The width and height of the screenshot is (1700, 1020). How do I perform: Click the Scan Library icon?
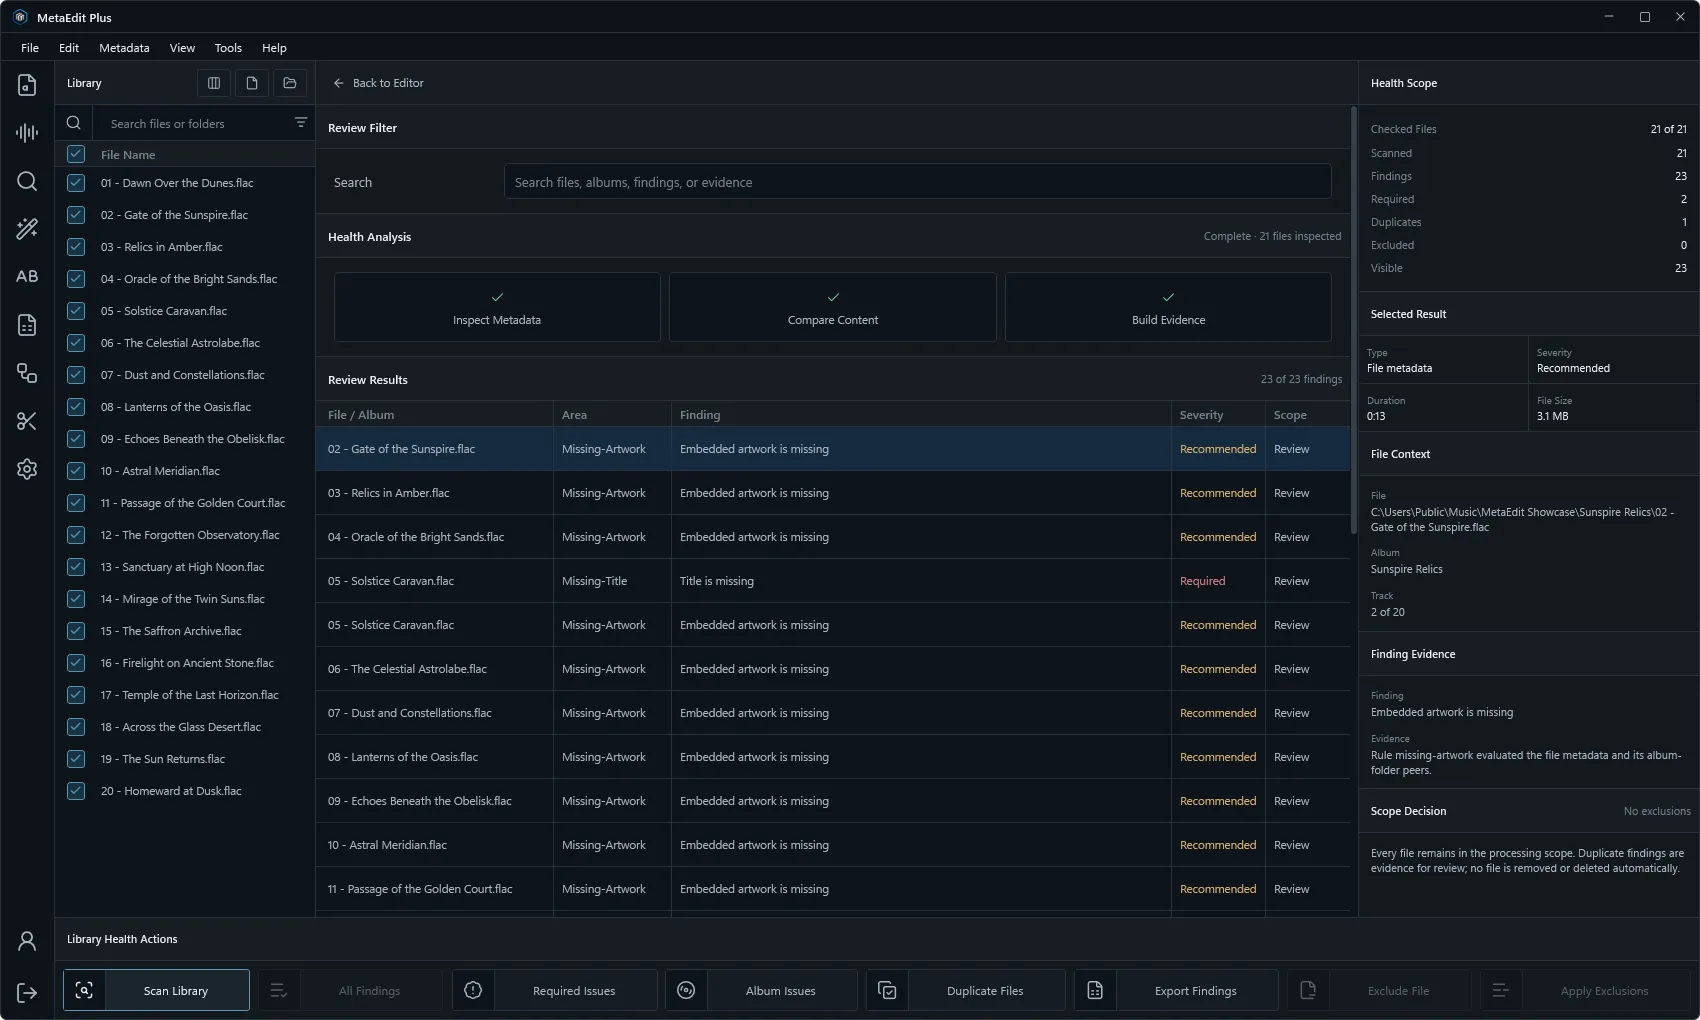click(84, 990)
